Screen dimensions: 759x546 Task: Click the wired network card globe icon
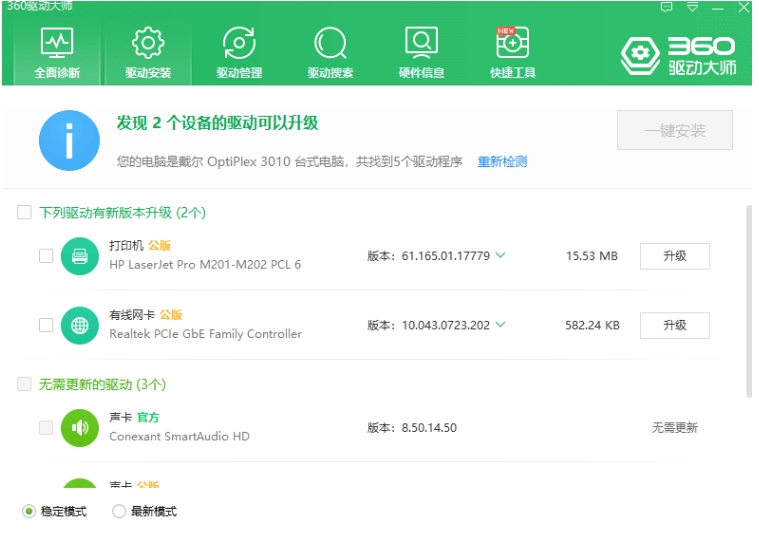coord(80,325)
